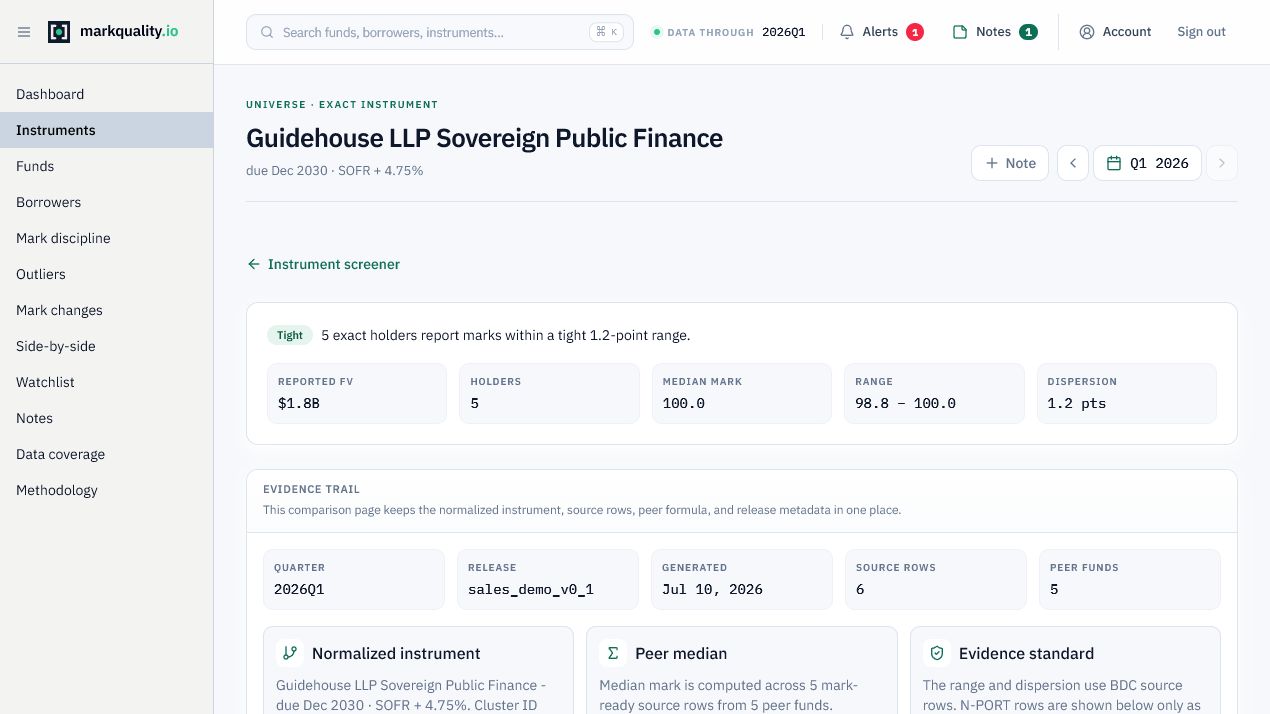
Task: Click the Guidehouse LLP Sovereign Public Finance title
Action: point(484,138)
